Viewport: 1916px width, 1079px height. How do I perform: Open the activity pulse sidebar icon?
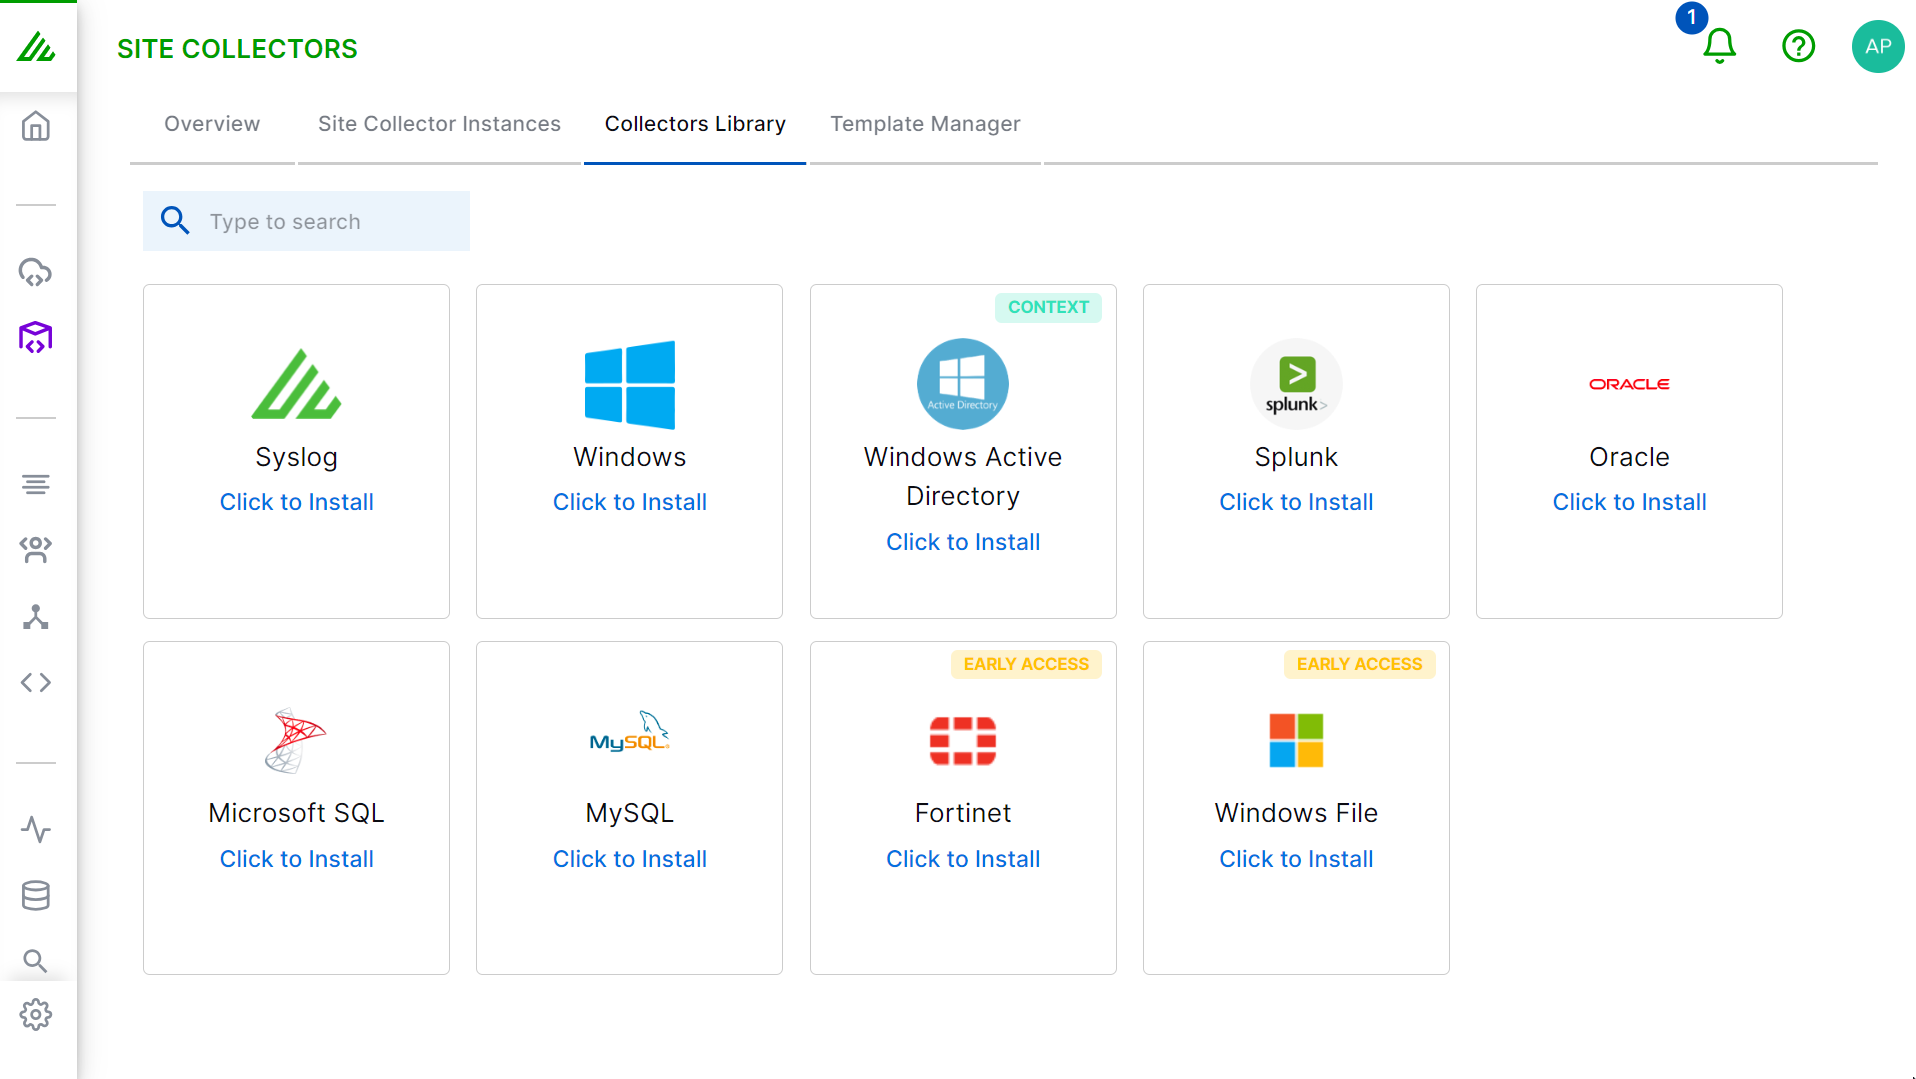(x=36, y=830)
